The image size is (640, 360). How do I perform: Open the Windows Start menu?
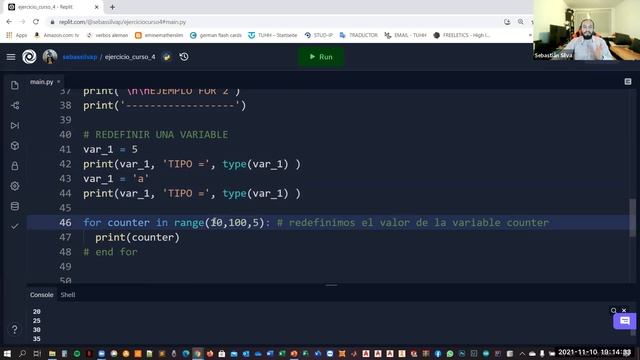point(7,353)
